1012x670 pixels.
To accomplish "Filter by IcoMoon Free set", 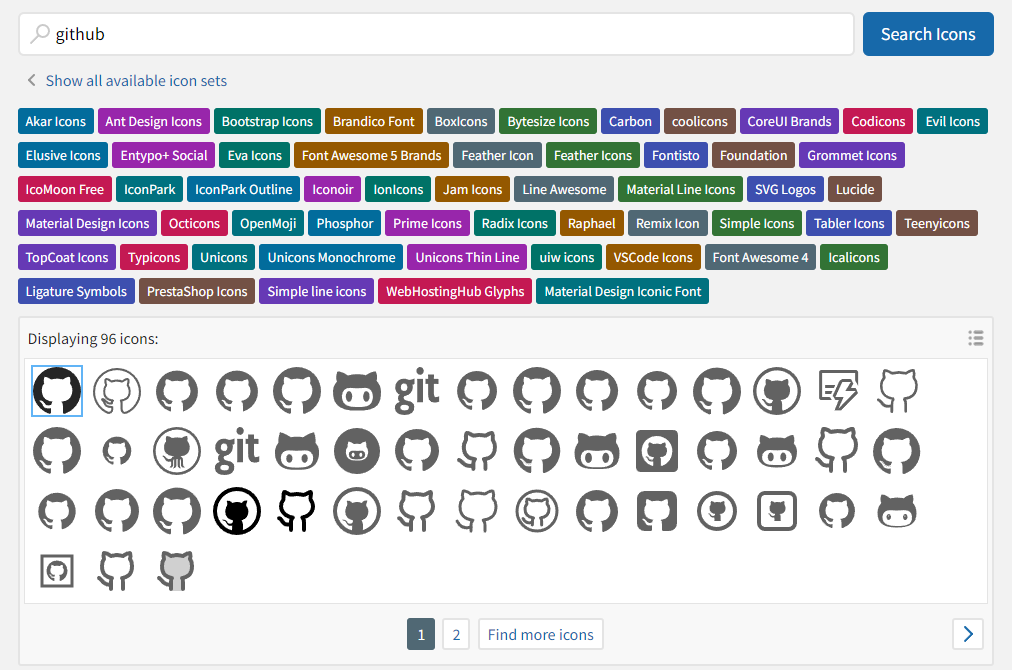I will click(65, 189).
